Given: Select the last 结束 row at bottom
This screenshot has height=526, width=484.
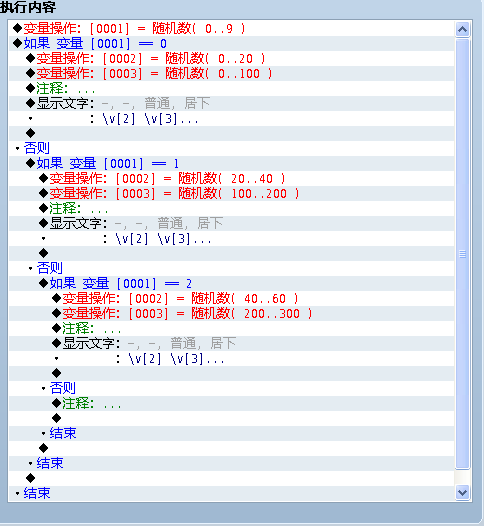Looking at the screenshot, I should (231, 493).
